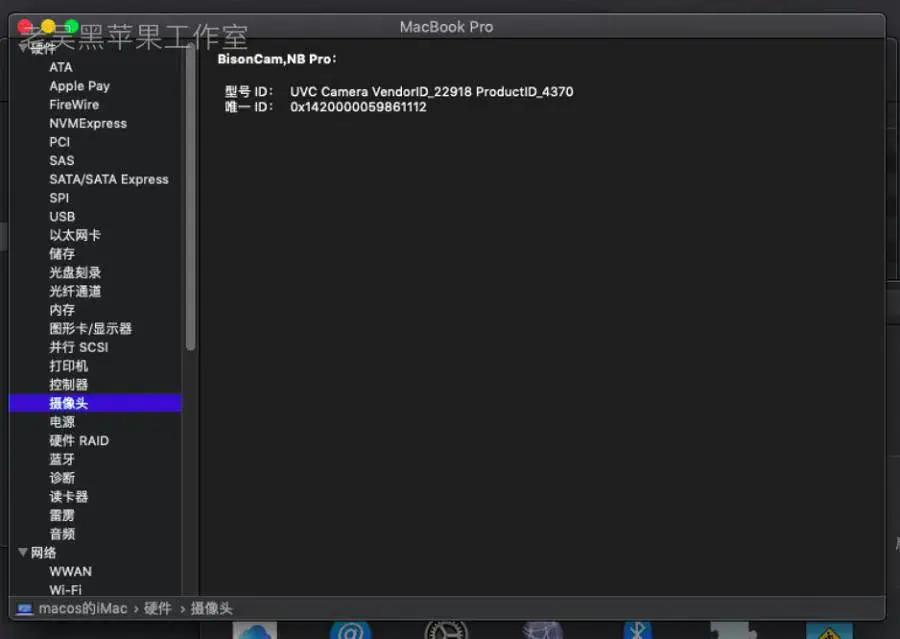Viewport: 900px width, 639px height.
Task: Show NVMExpress device information
Action: coord(88,123)
